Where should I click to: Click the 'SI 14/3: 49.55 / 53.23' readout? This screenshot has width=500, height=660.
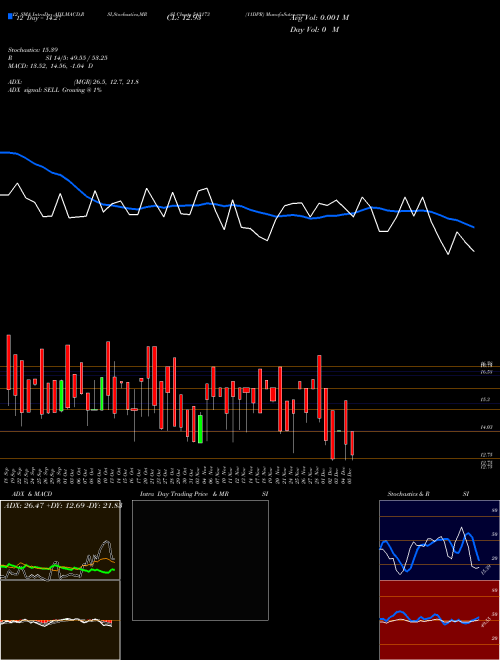[x=77, y=58]
